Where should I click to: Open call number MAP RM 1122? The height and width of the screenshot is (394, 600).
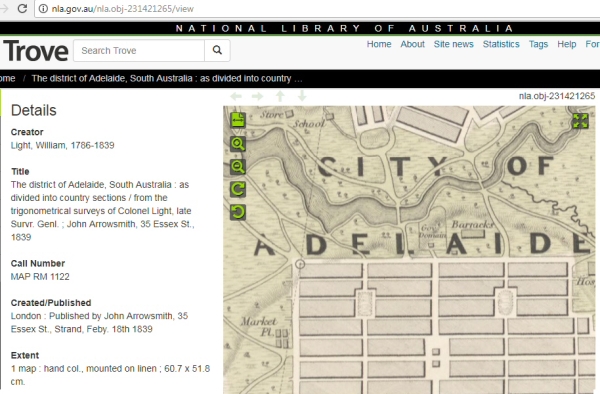click(40, 277)
